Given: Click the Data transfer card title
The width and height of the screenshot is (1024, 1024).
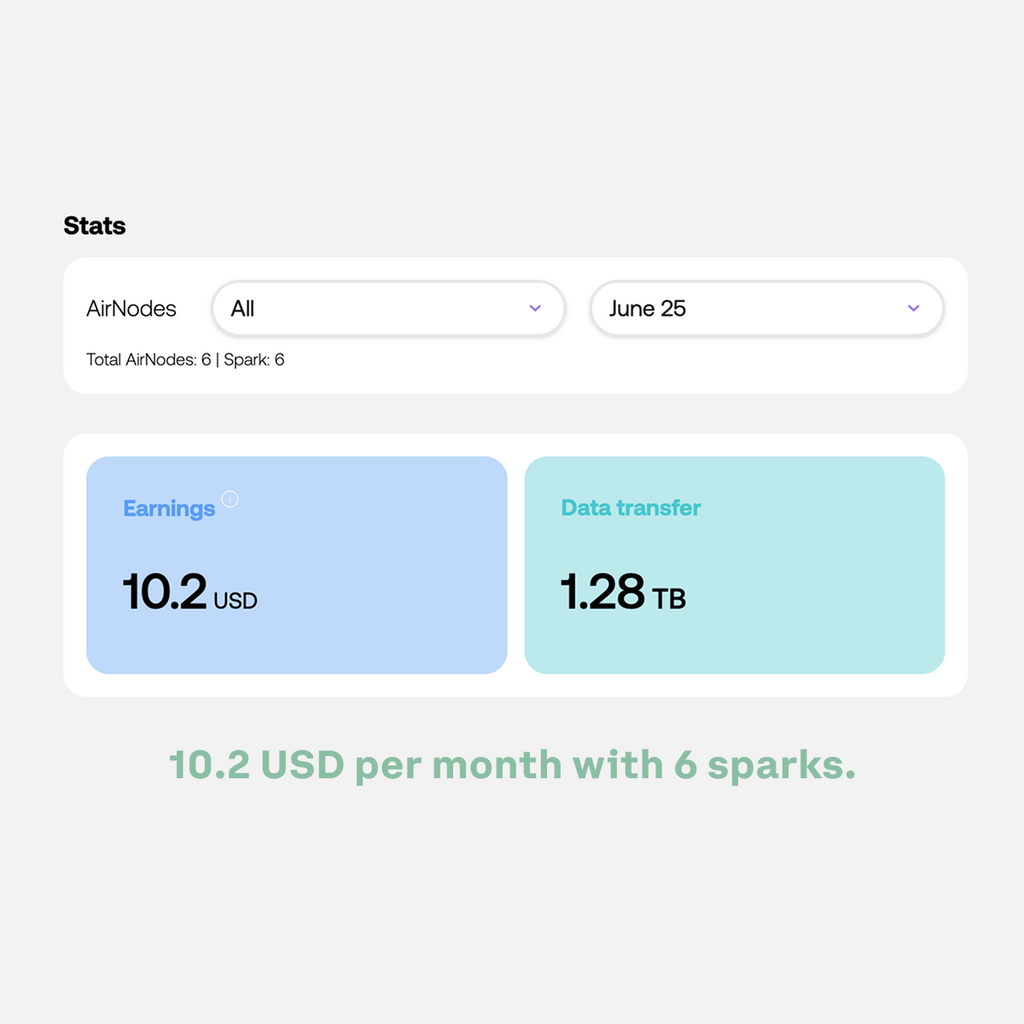Looking at the screenshot, I should [631, 508].
